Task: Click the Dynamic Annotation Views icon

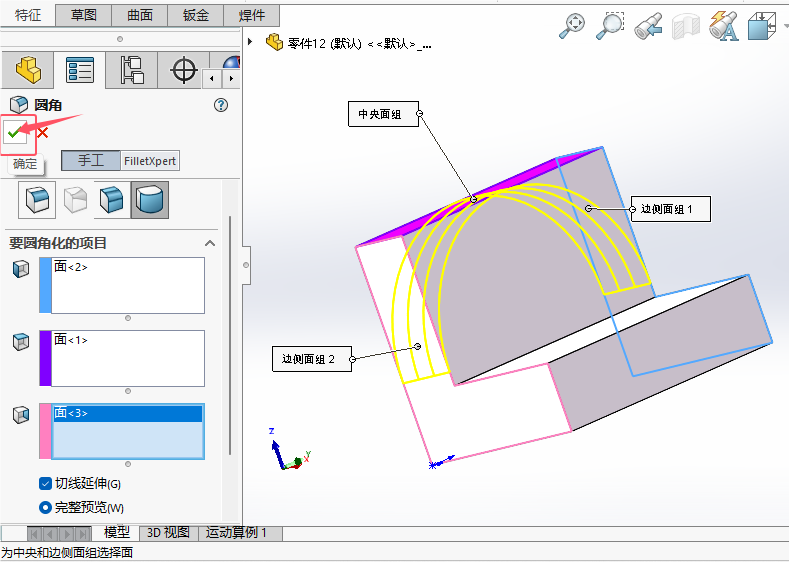Action: tap(724, 26)
